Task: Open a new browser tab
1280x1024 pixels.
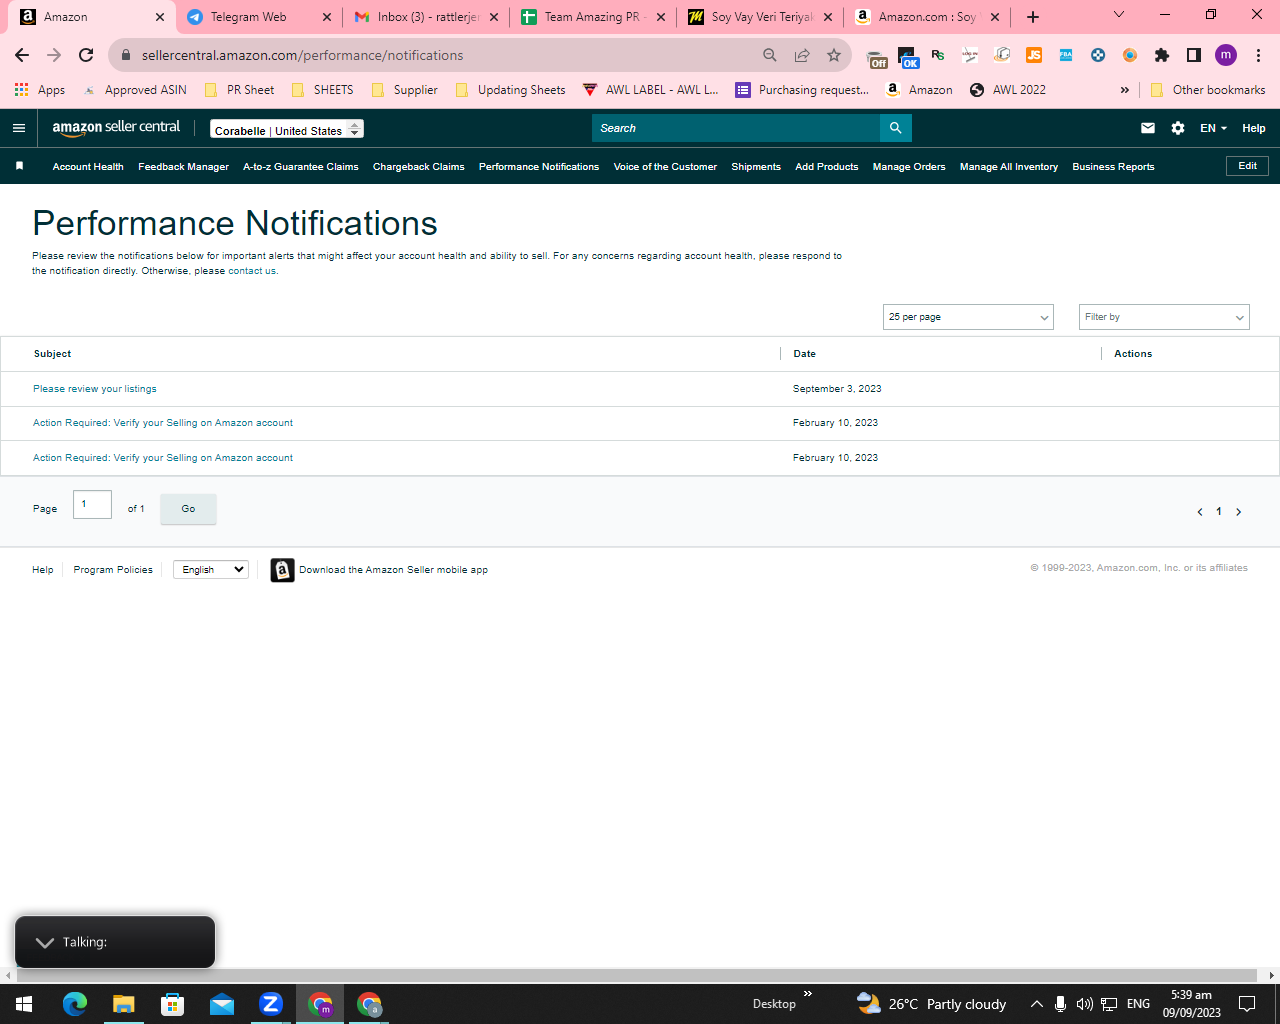Action: tap(1033, 17)
